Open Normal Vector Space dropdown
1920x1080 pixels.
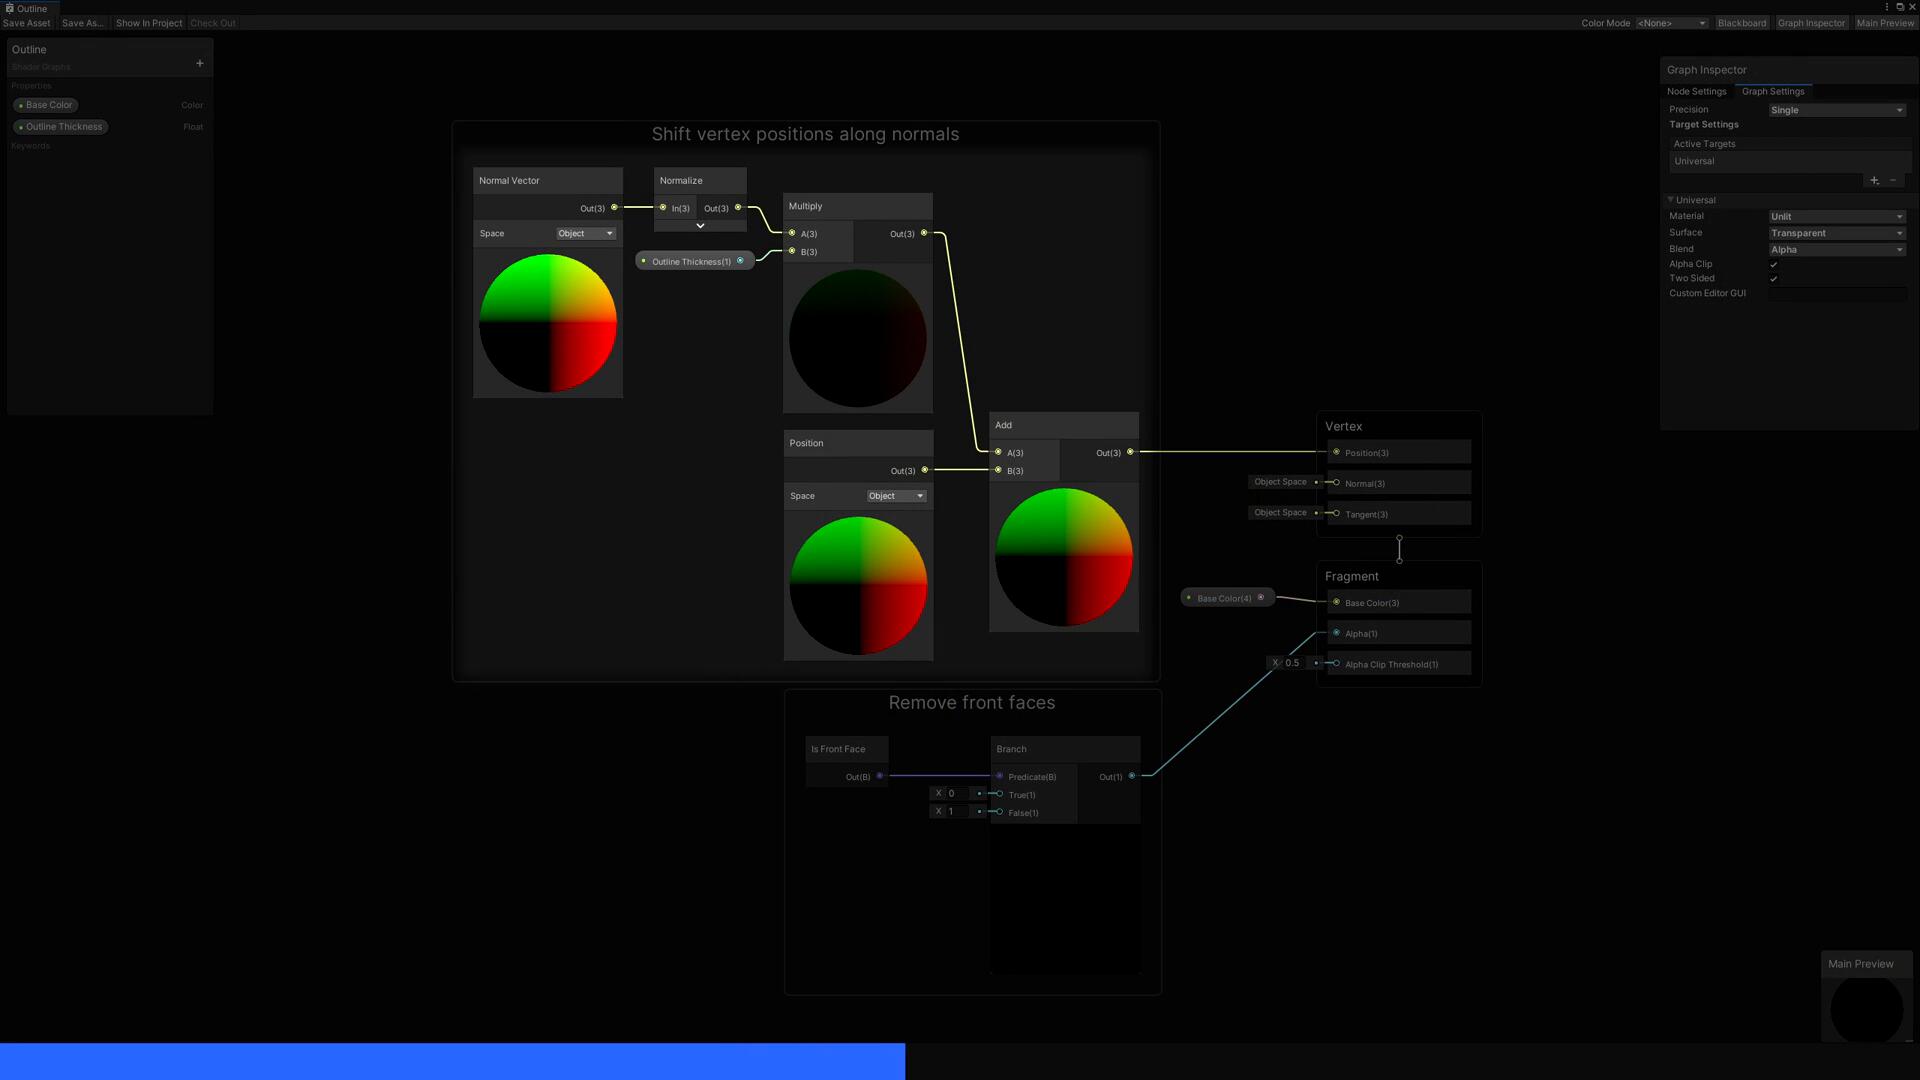[586, 233]
